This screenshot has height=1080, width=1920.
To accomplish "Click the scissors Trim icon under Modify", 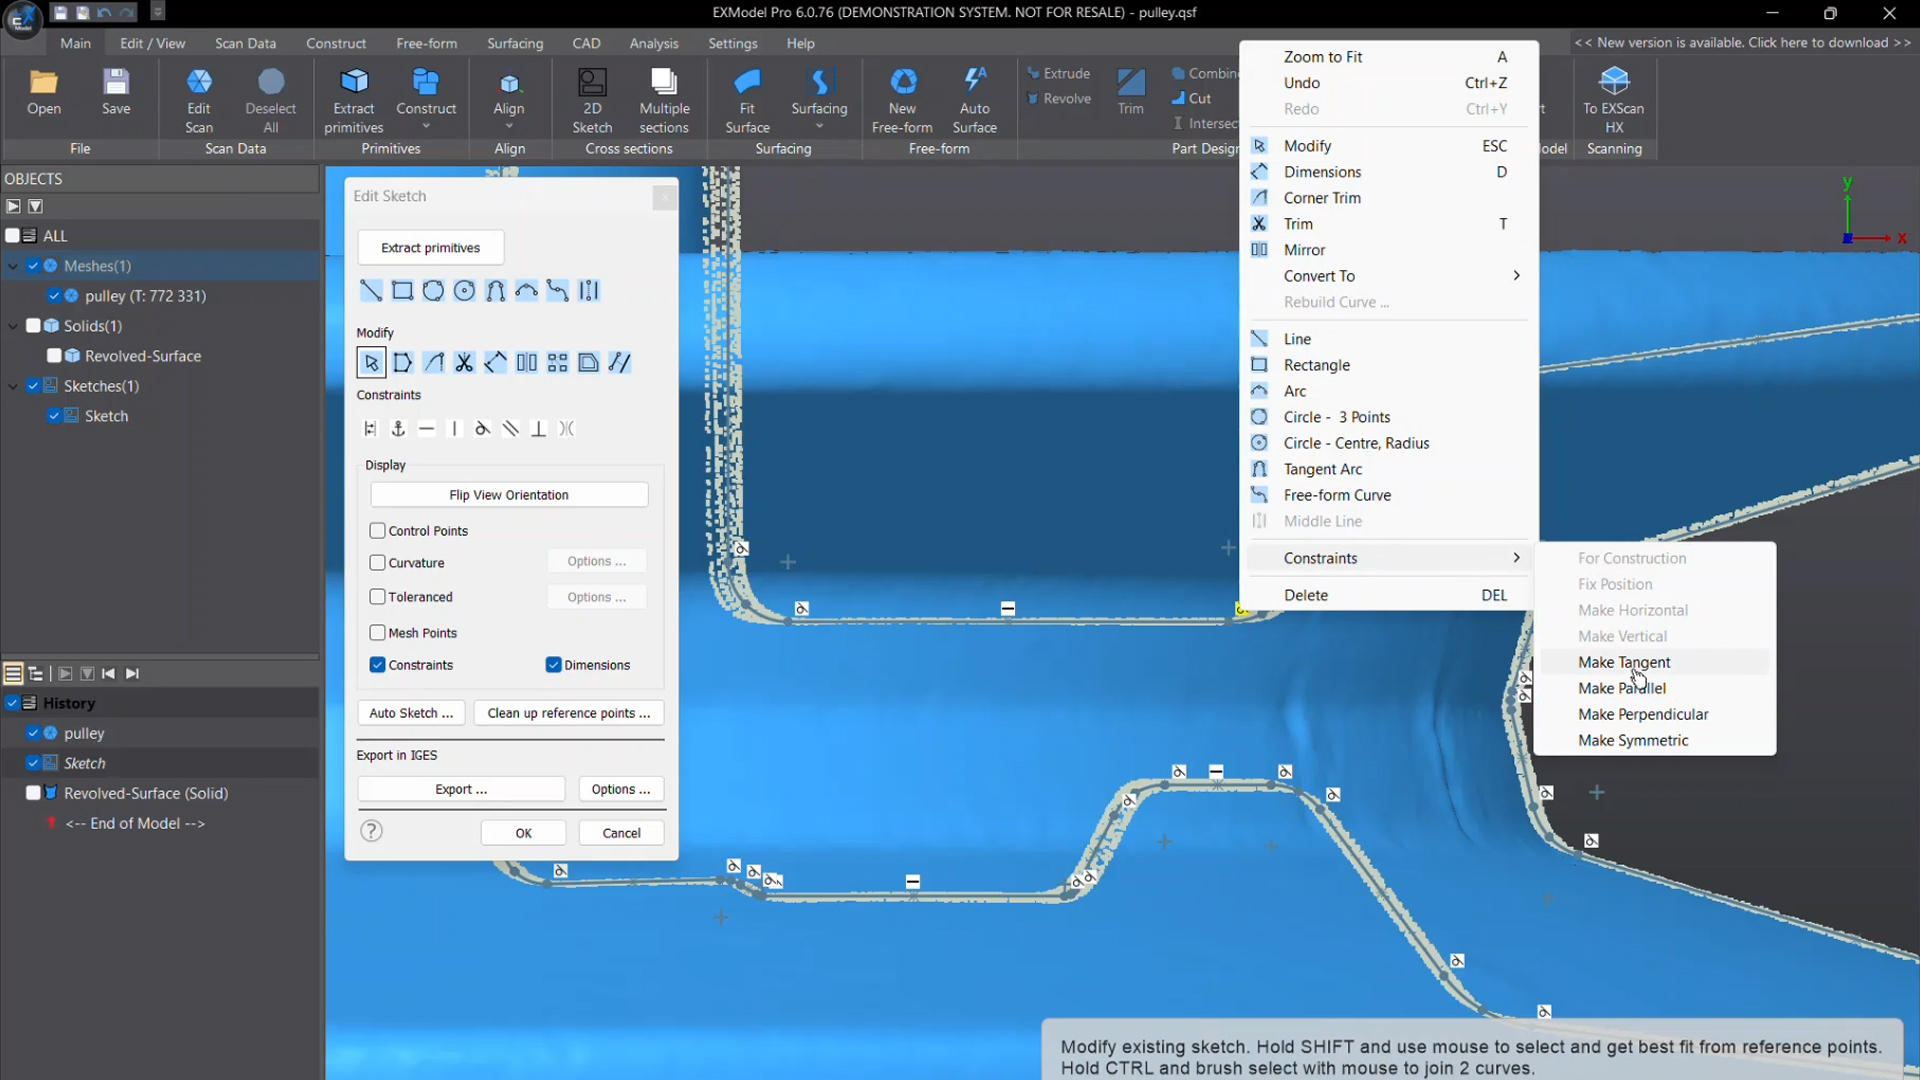I will tap(464, 363).
